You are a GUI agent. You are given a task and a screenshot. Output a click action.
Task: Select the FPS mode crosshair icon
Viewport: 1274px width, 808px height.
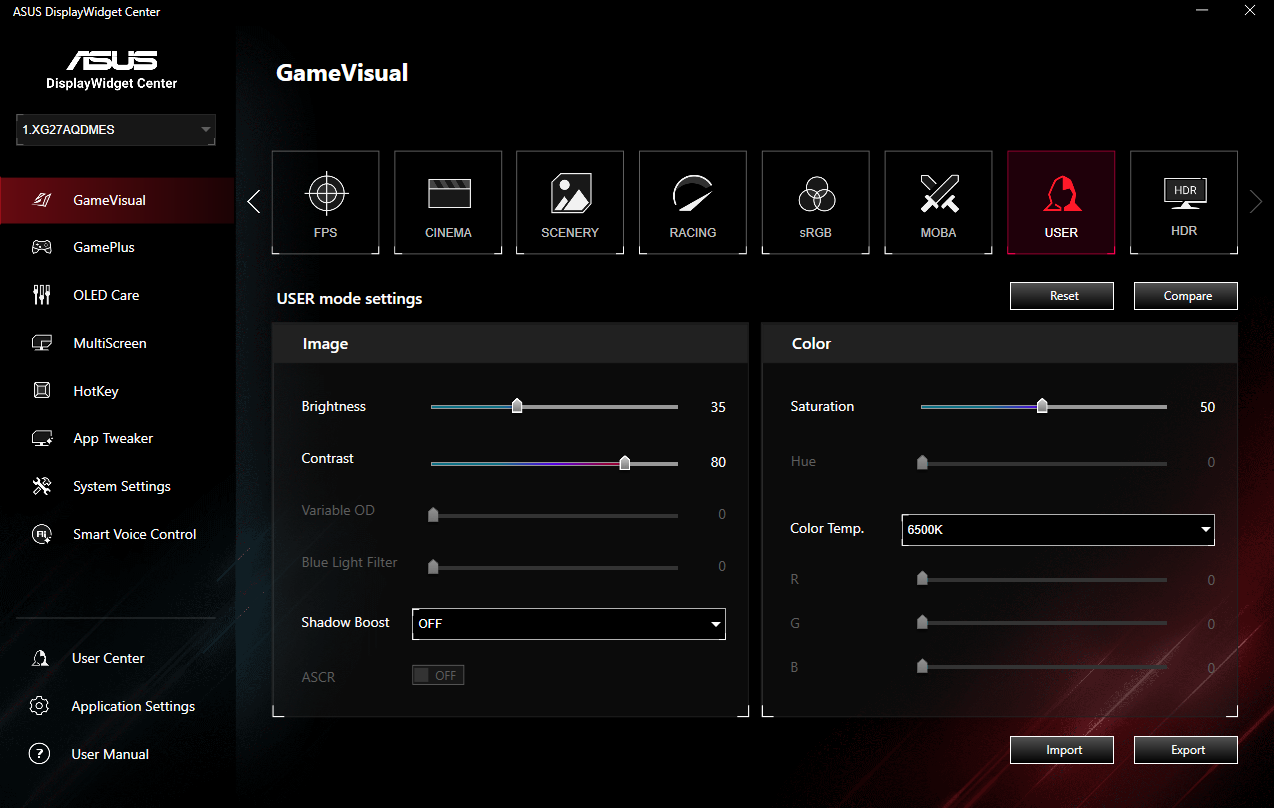(x=326, y=194)
